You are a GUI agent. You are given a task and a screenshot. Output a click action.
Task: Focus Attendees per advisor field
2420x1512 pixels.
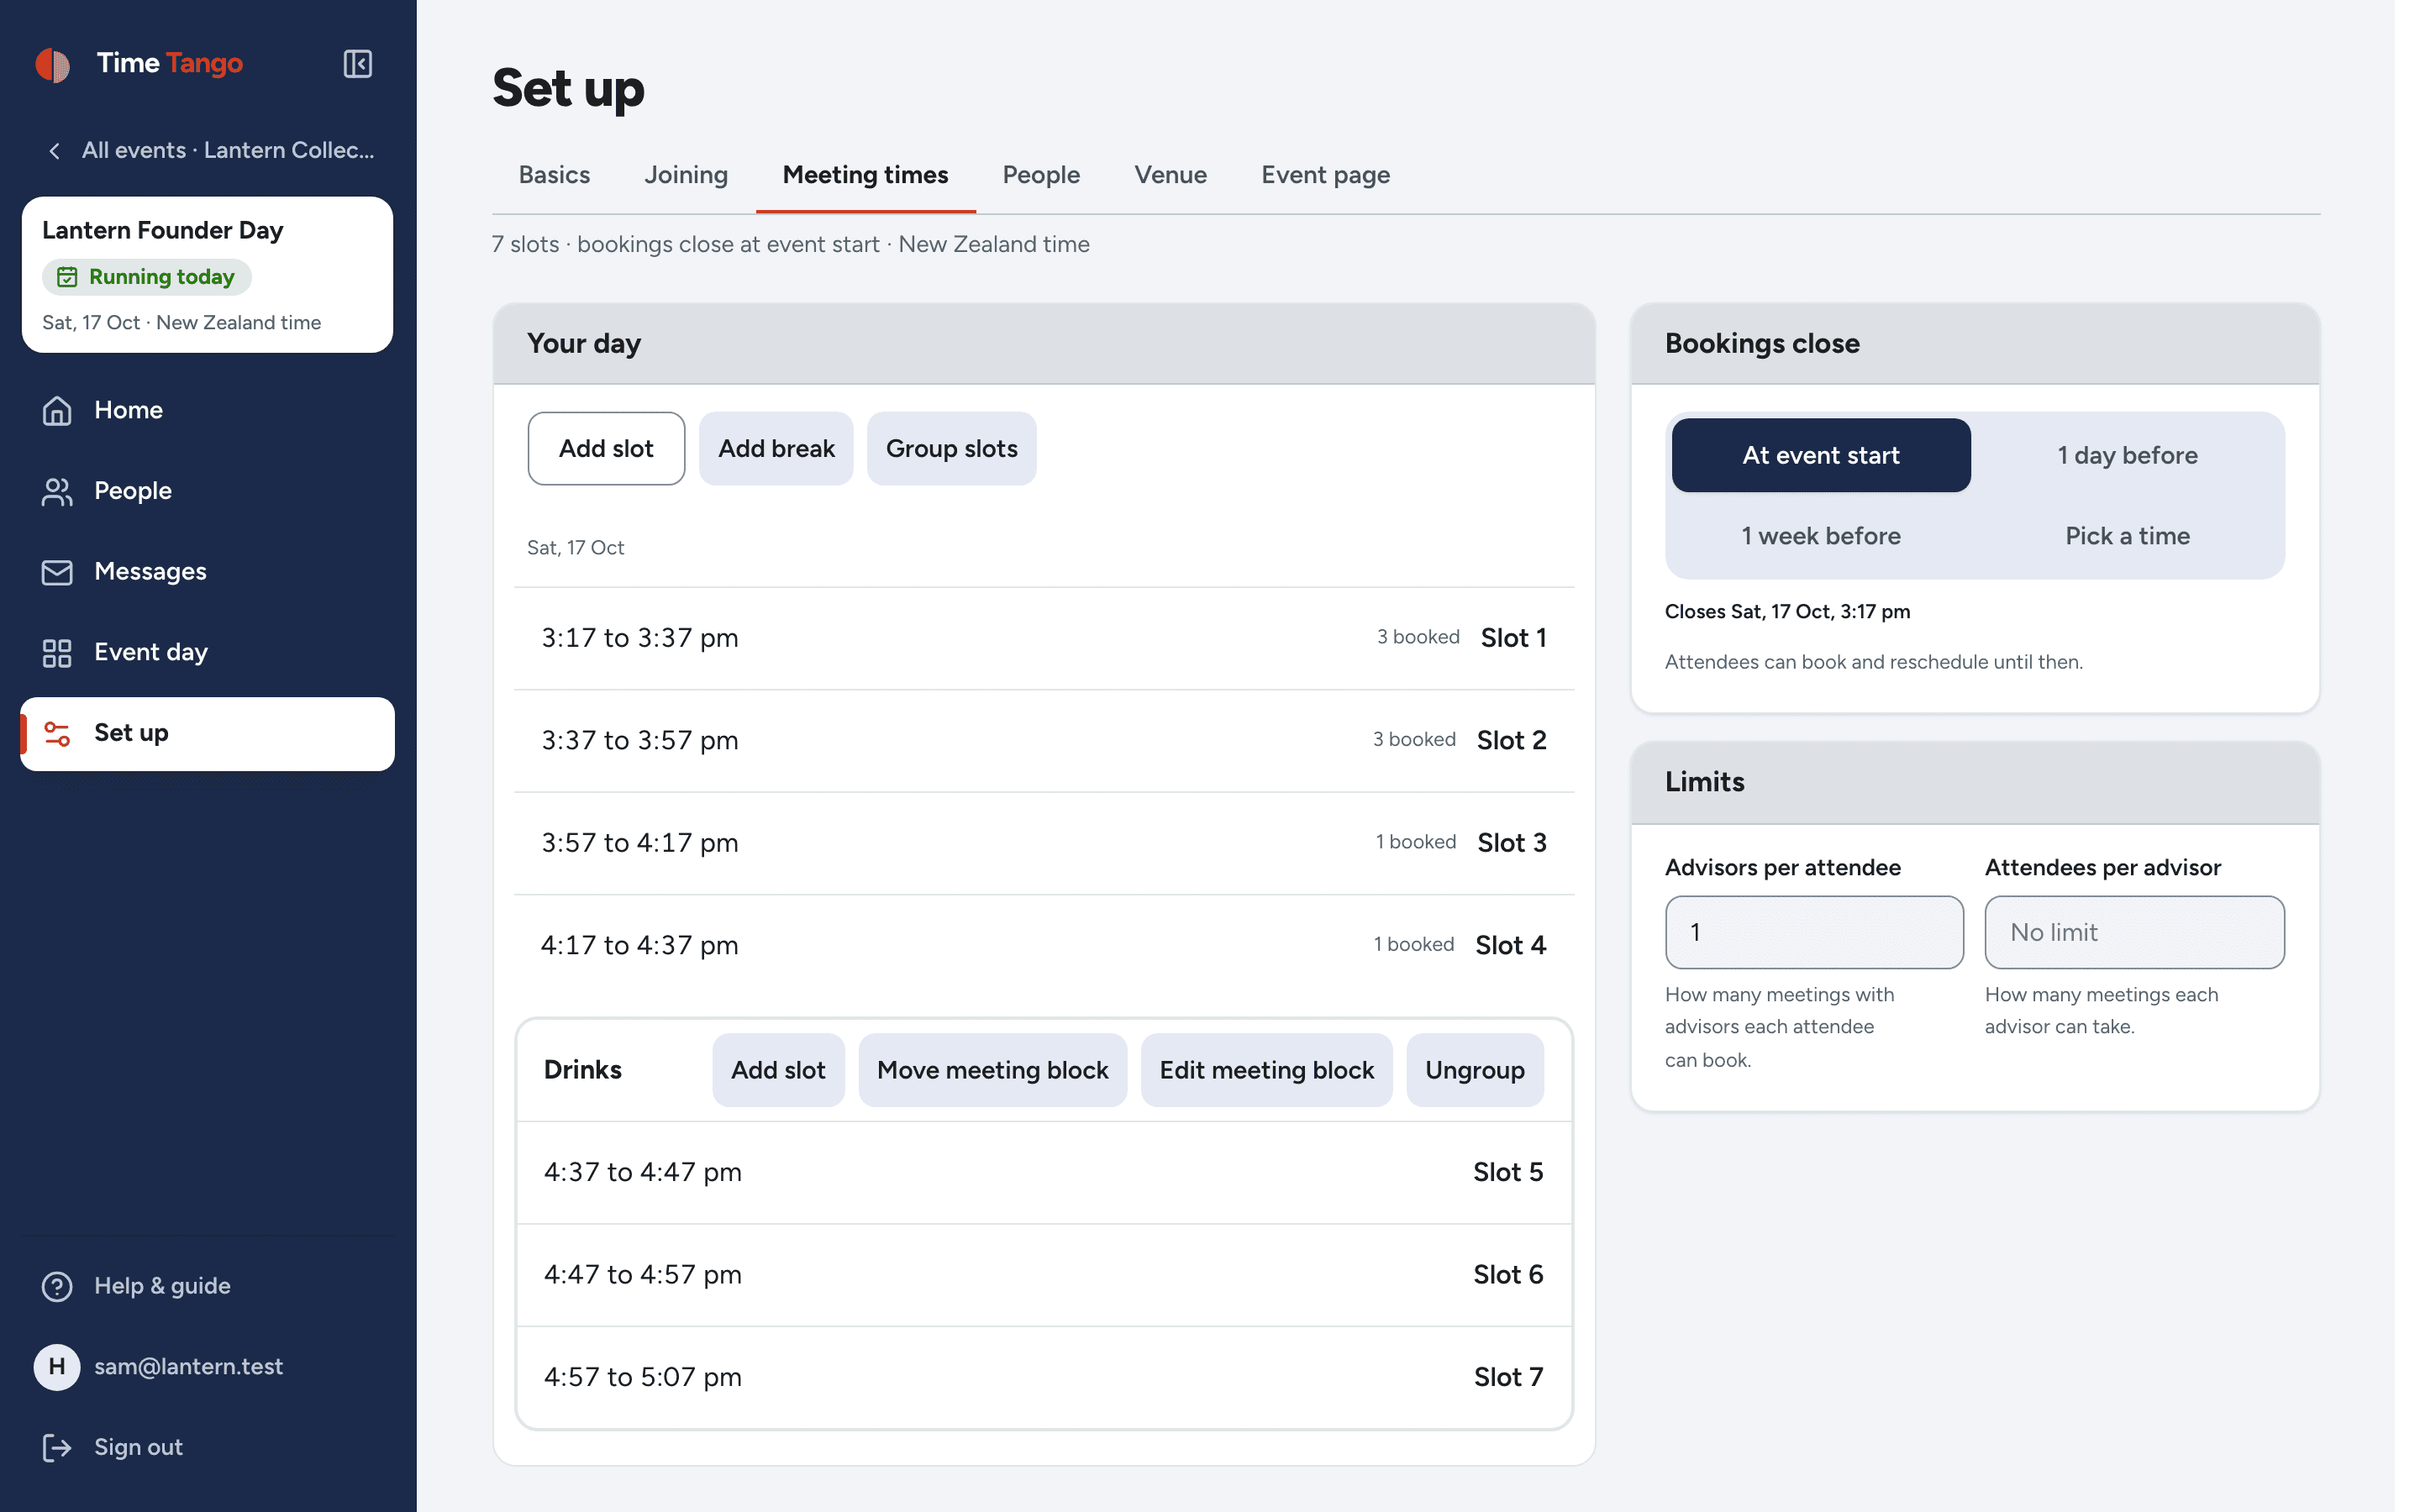point(2134,932)
